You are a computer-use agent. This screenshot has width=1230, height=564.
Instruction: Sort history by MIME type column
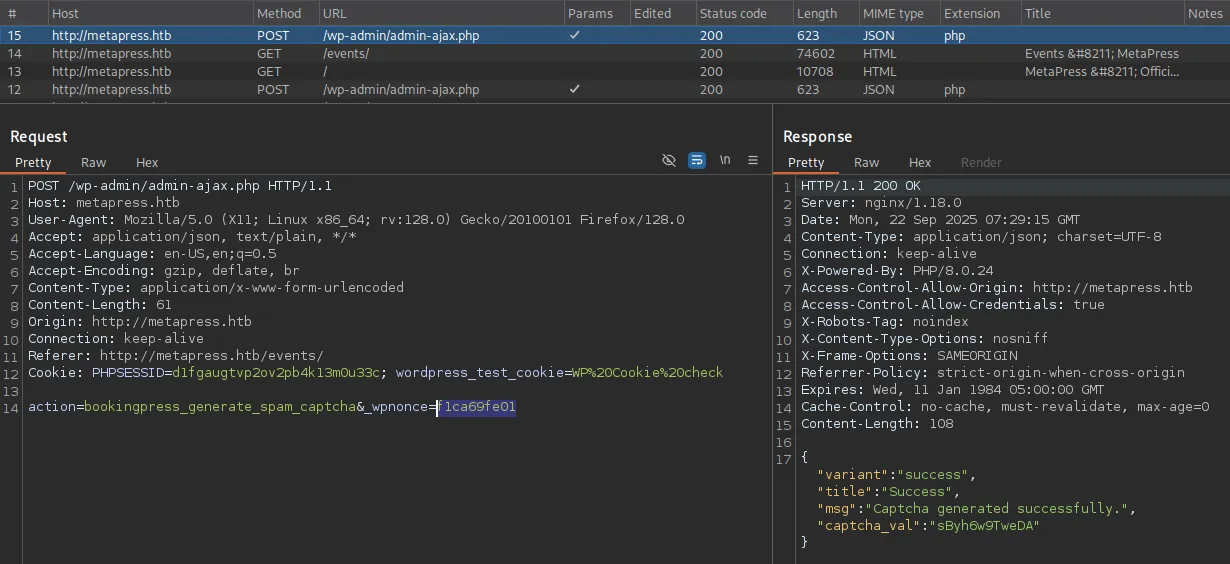point(893,13)
